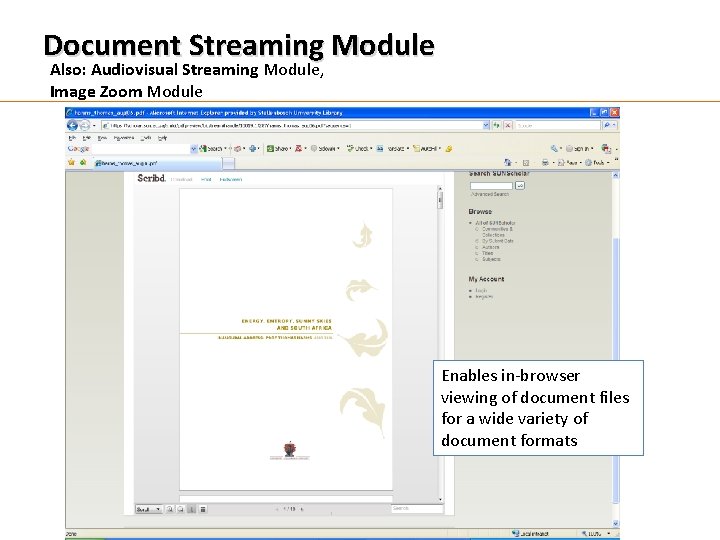The width and height of the screenshot is (720, 540).
Task: Click the Login link under My Account
Action: [481, 290]
